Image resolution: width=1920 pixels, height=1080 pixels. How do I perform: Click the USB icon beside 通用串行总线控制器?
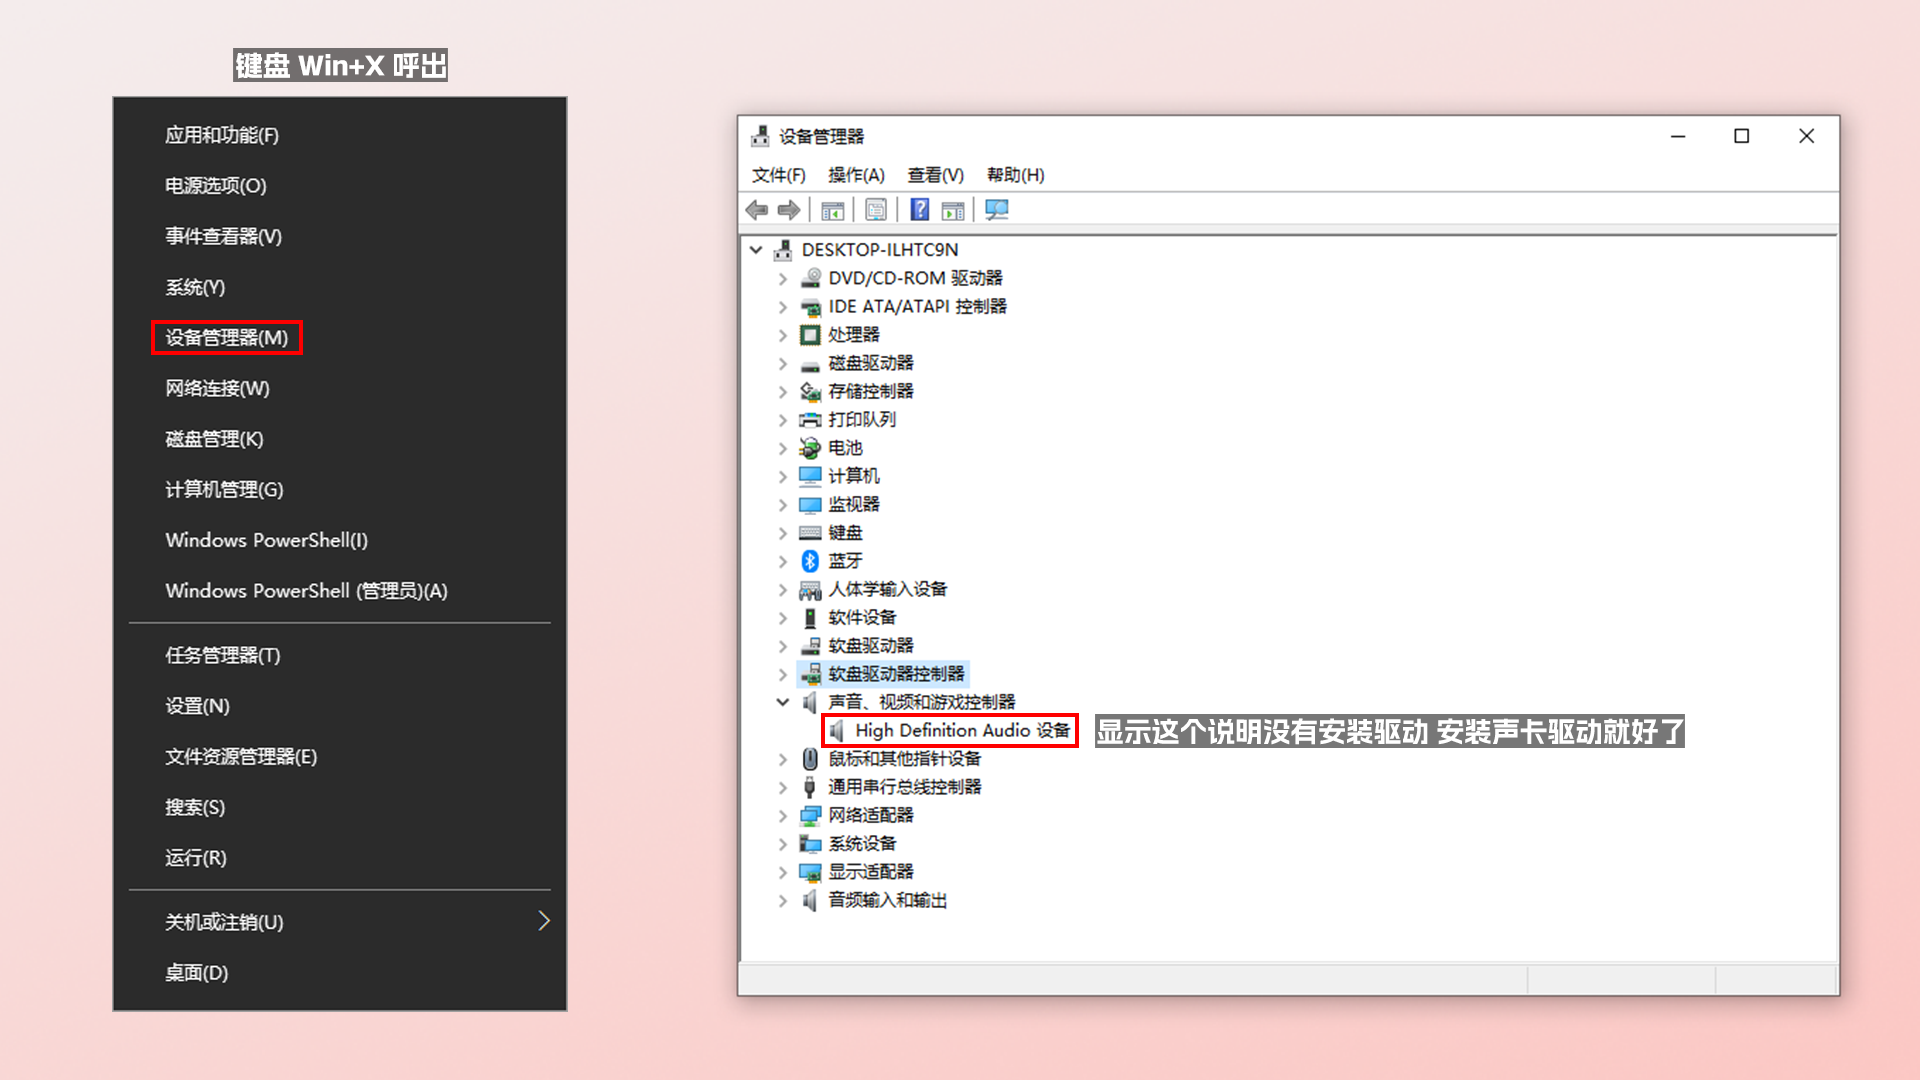coord(810,787)
